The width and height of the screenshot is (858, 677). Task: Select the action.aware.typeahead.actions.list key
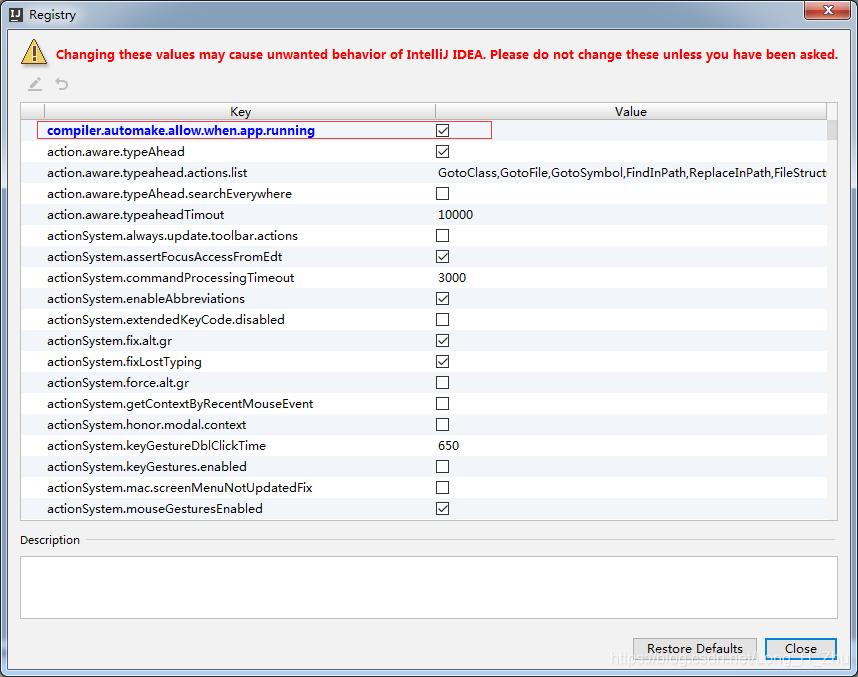pos(147,172)
